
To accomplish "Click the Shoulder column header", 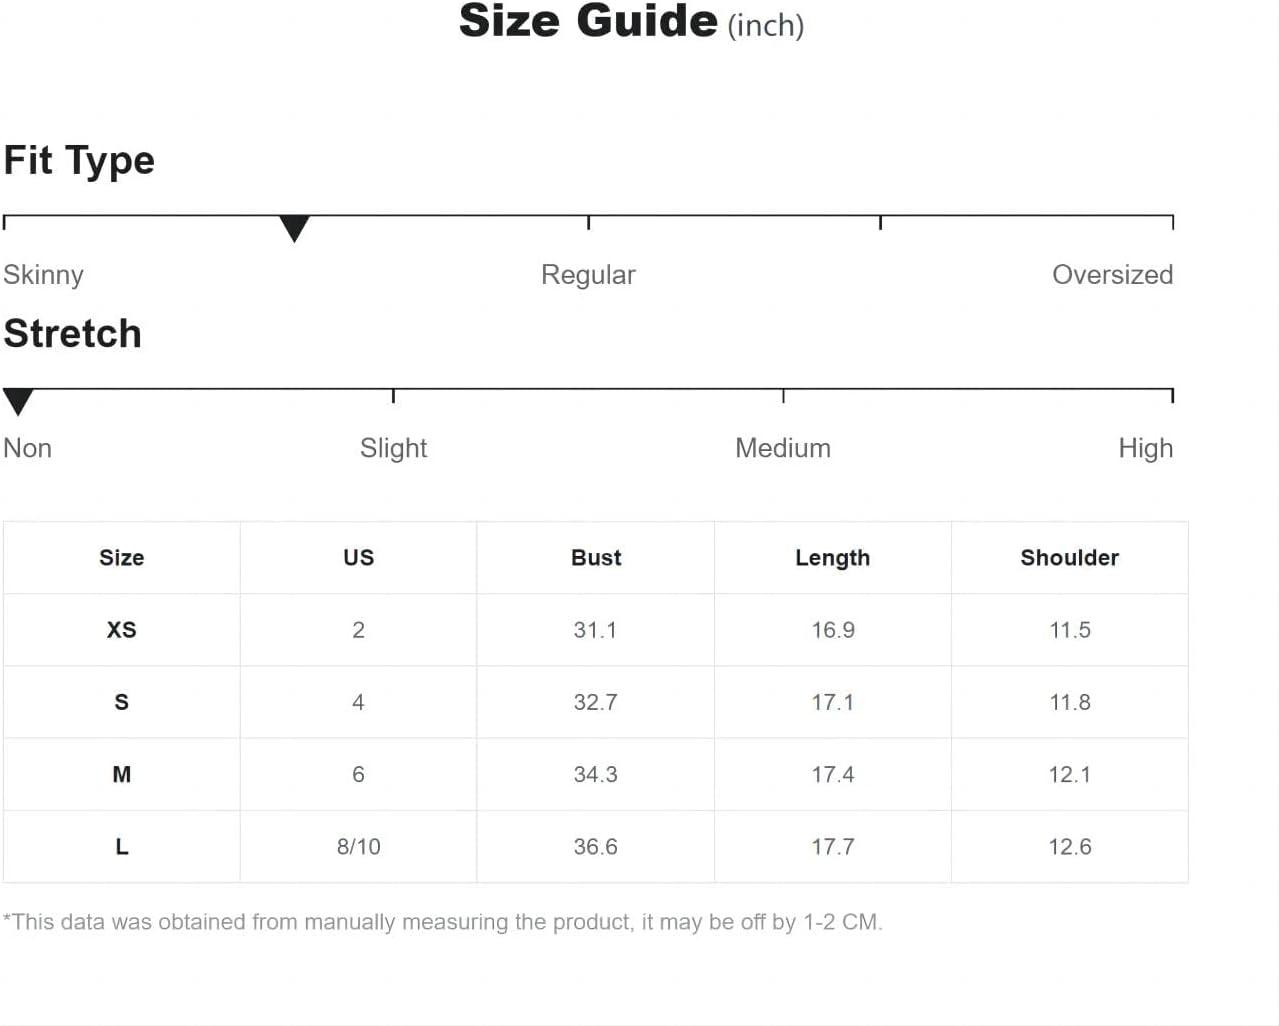I will (x=1070, y=558).
